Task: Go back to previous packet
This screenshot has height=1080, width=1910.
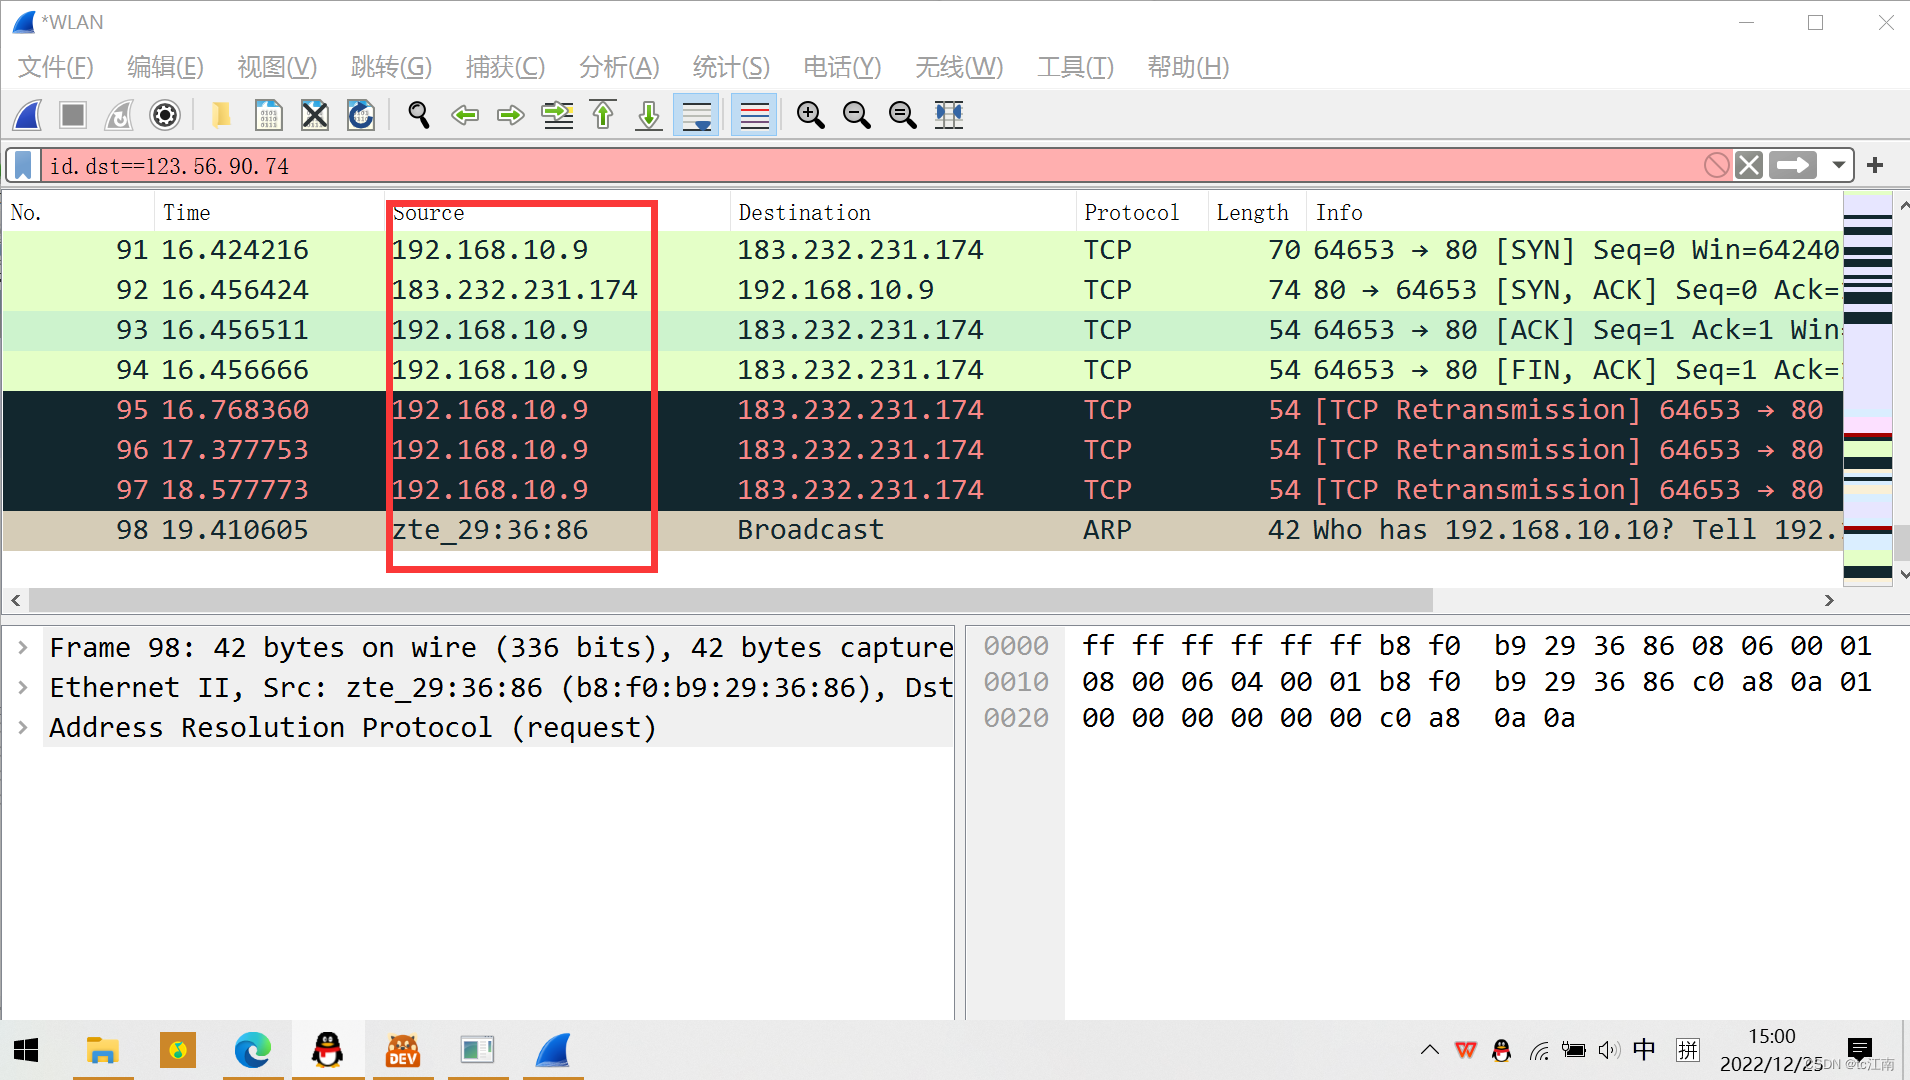Action: (x=465, y=115)
